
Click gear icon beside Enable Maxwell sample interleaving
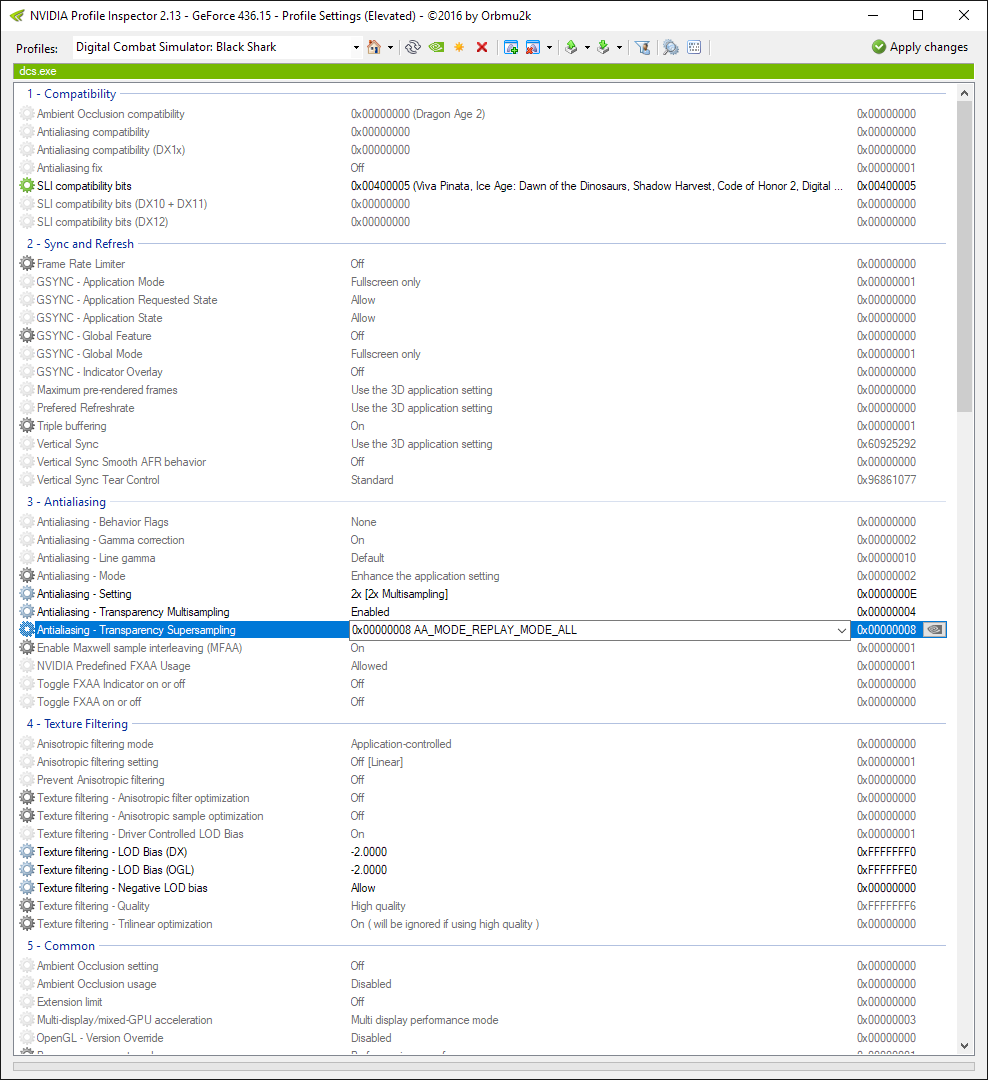coord(27,647)
